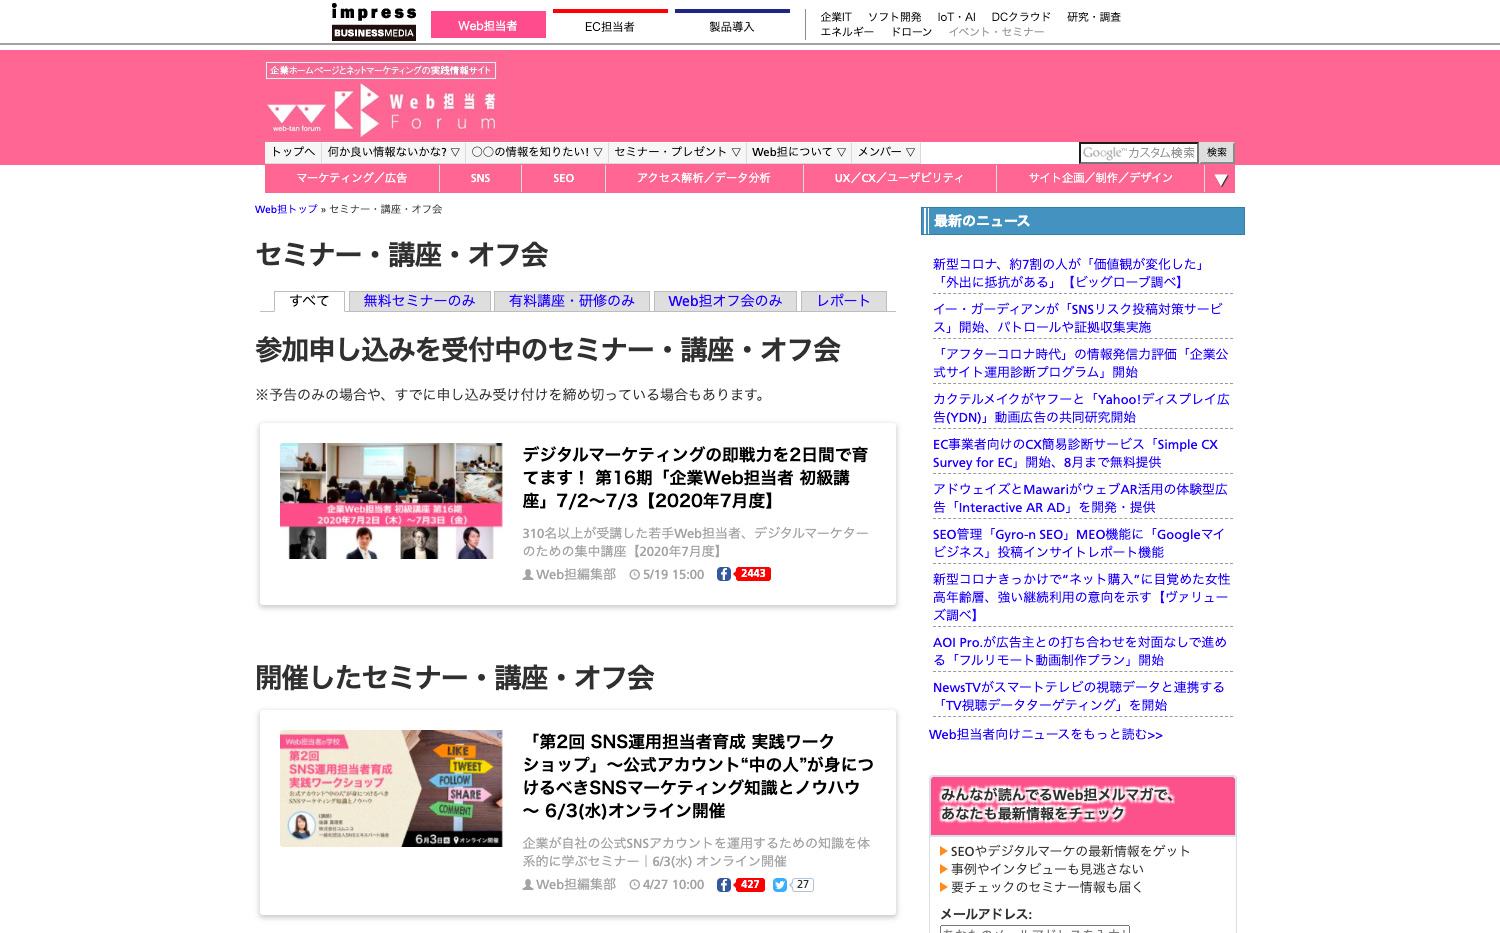Select the 製品導入 top tab
The image size is (1500, 933).
(x=732, y=26)
